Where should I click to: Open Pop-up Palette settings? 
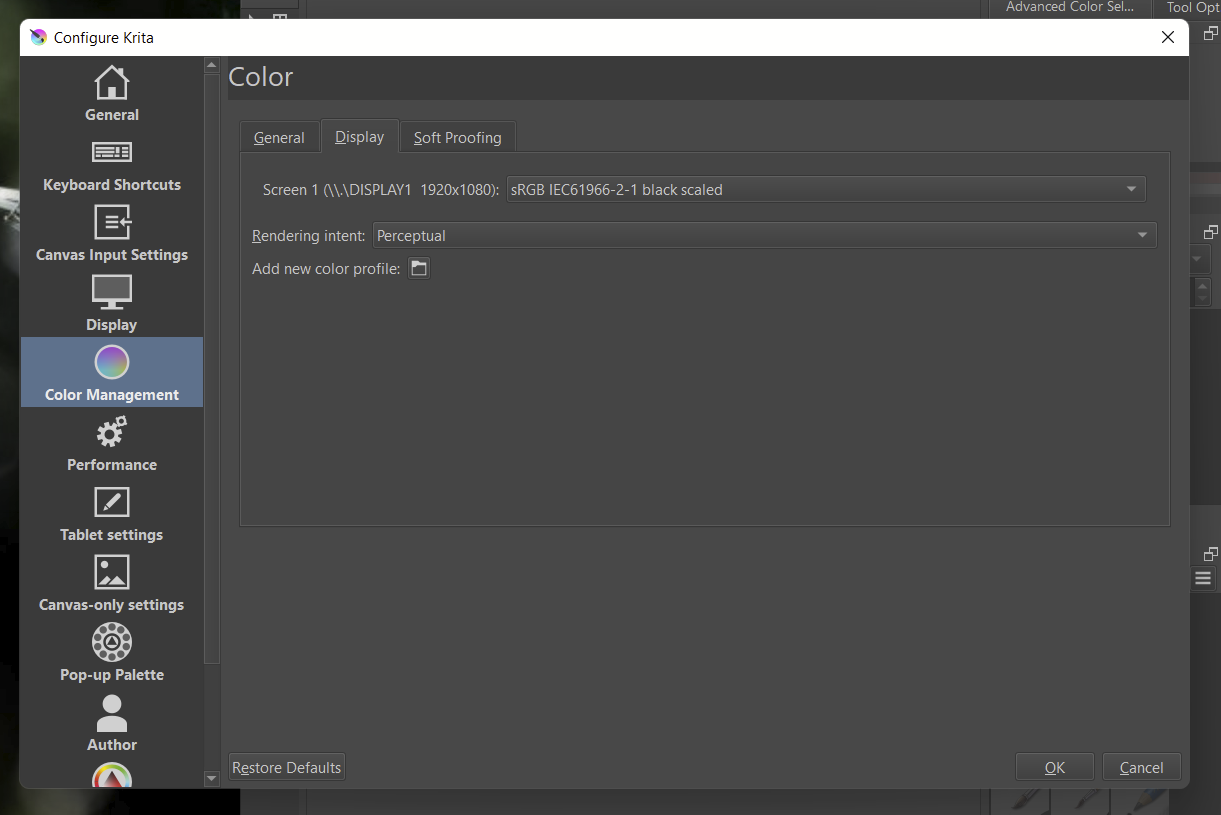(112, 653)
